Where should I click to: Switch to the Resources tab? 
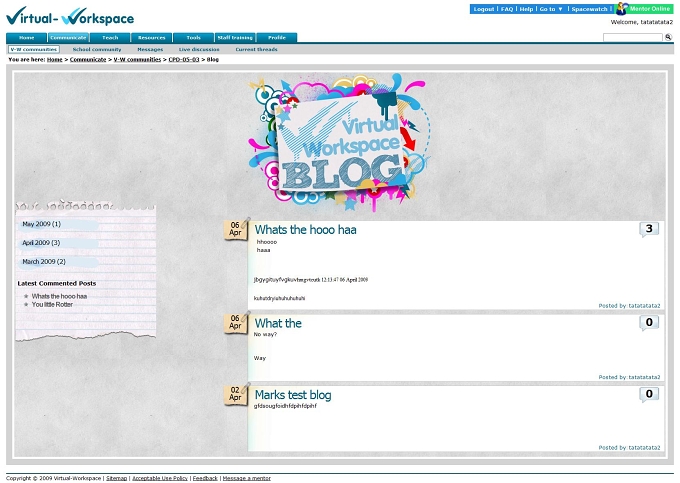coord(151,38)
